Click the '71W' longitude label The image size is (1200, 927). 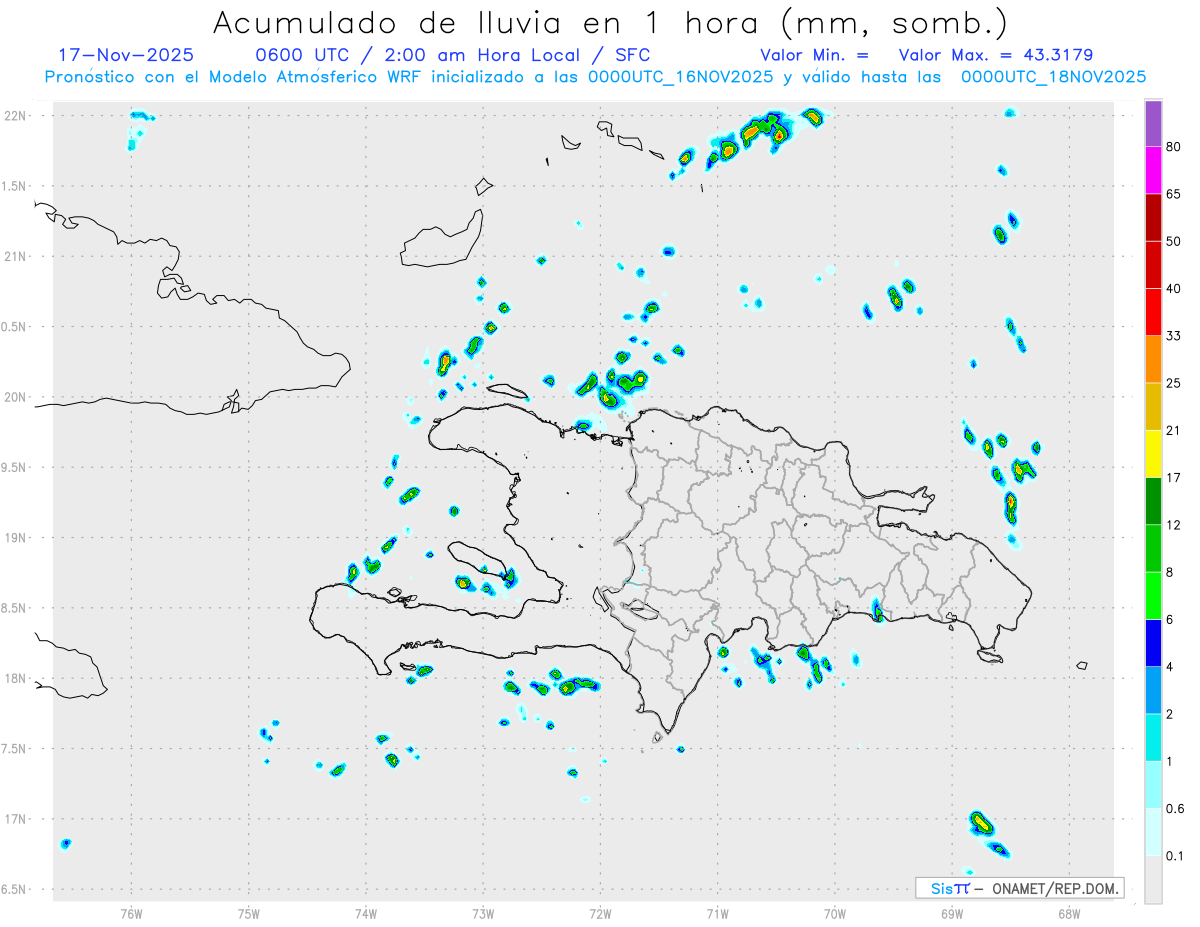(x=717, y=913)
